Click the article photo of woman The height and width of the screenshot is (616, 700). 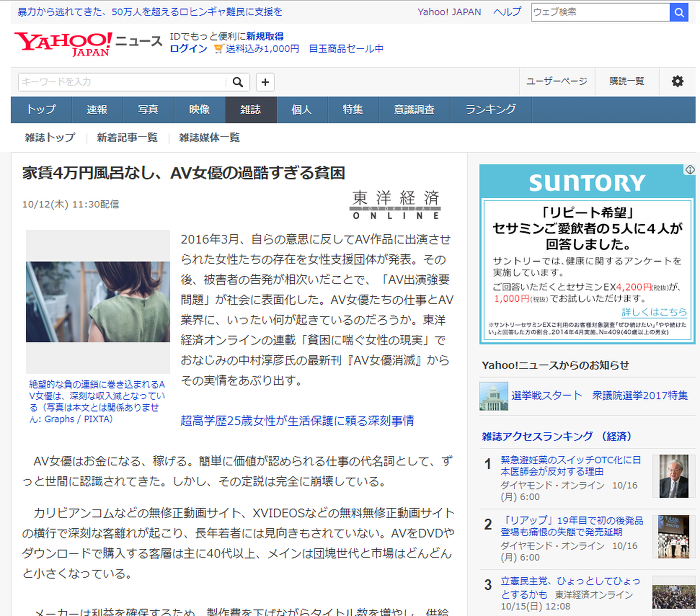coord(98,302)
